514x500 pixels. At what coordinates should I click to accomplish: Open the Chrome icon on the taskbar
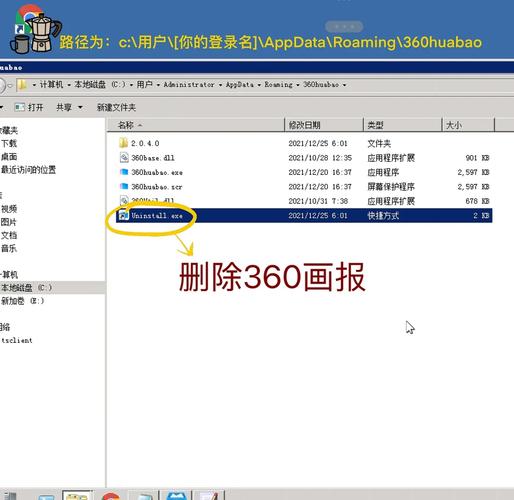click(x=111, y=496)
